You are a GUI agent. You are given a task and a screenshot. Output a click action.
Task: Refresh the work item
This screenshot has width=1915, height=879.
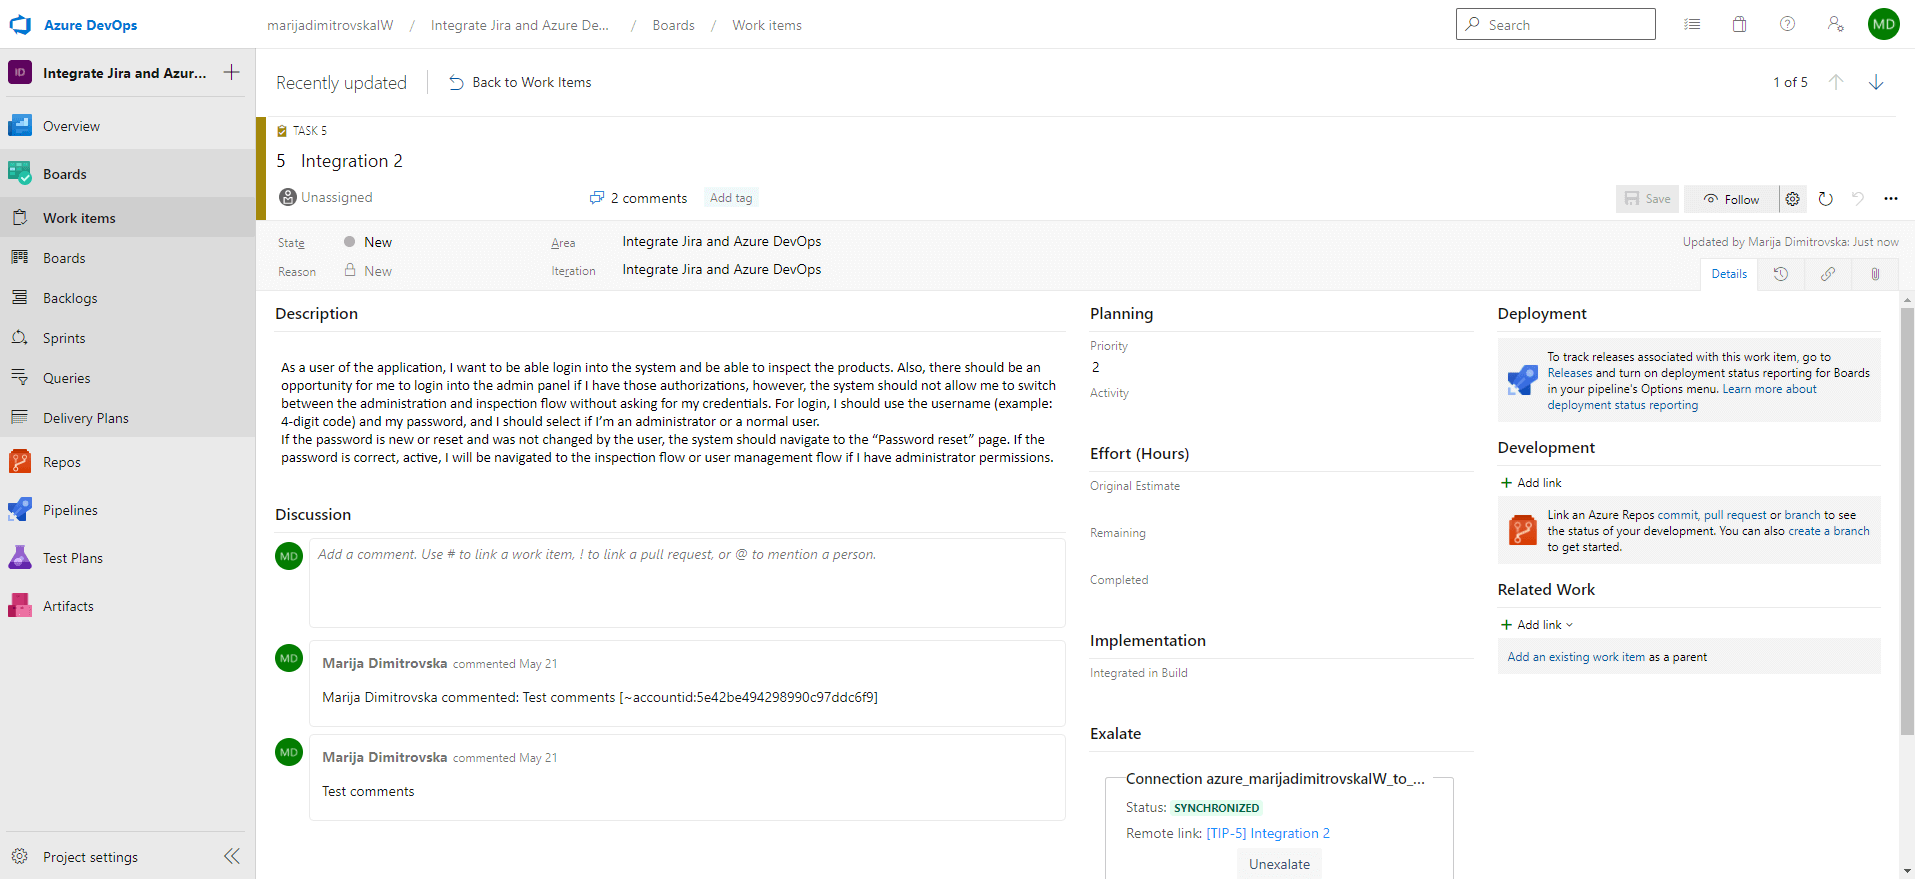(x=1825, y=199)
